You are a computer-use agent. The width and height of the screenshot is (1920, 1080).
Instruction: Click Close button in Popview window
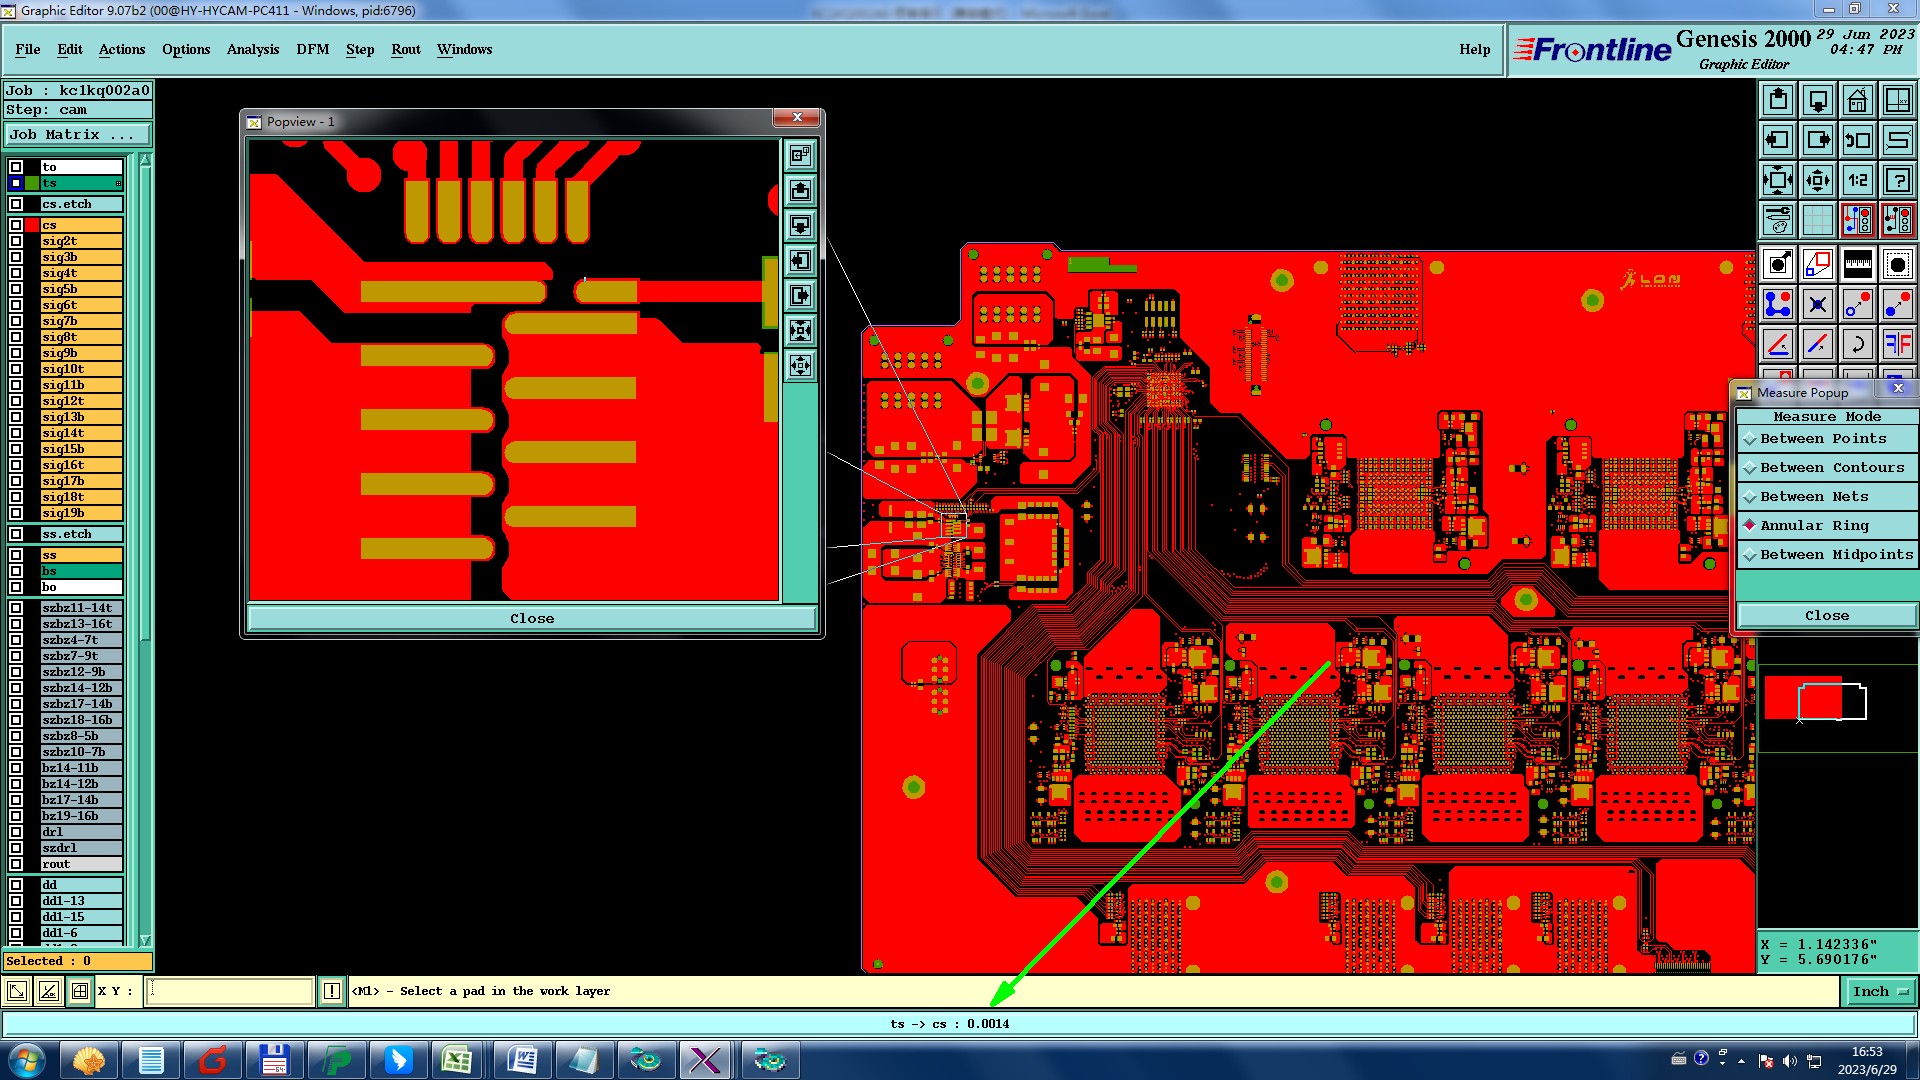pyautogui.click(x=531, y=619)
